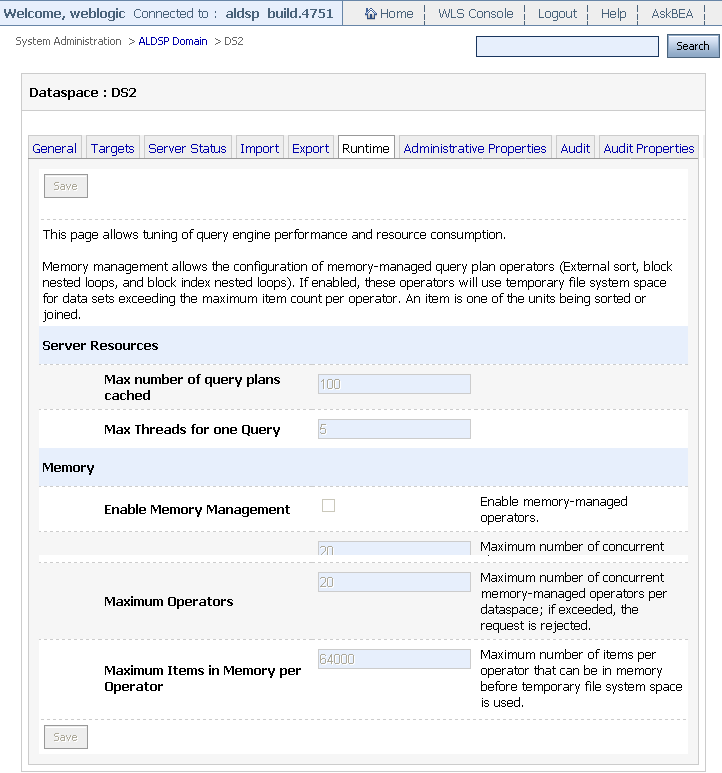Switch to the Targets tab

point(113,148)
